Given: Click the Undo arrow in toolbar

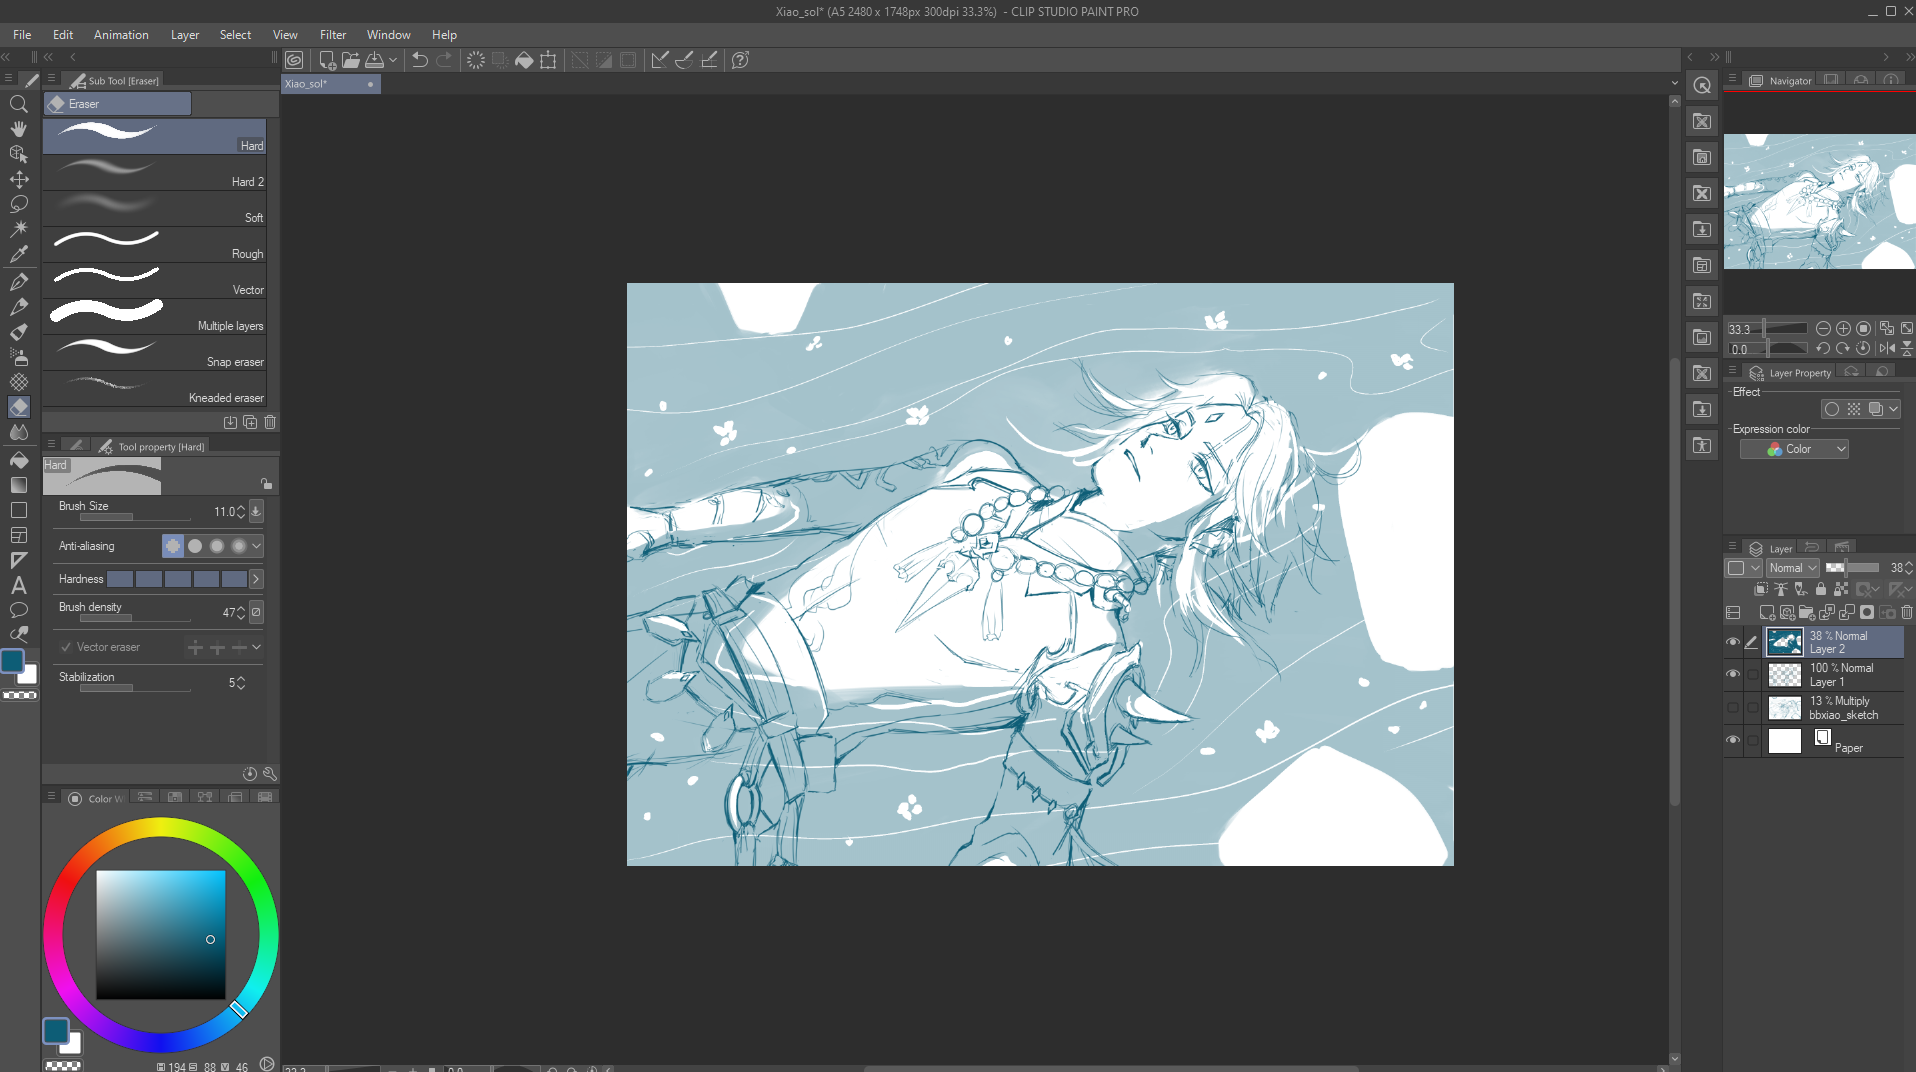Looking at the screenshot, I should 420,60.
